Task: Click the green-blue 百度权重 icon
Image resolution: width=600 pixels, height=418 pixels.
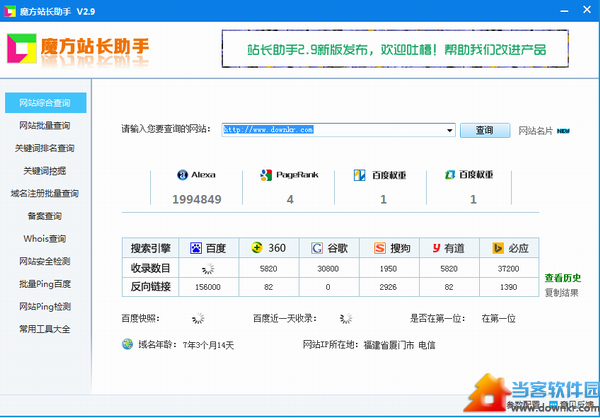Action: point(450,175)
